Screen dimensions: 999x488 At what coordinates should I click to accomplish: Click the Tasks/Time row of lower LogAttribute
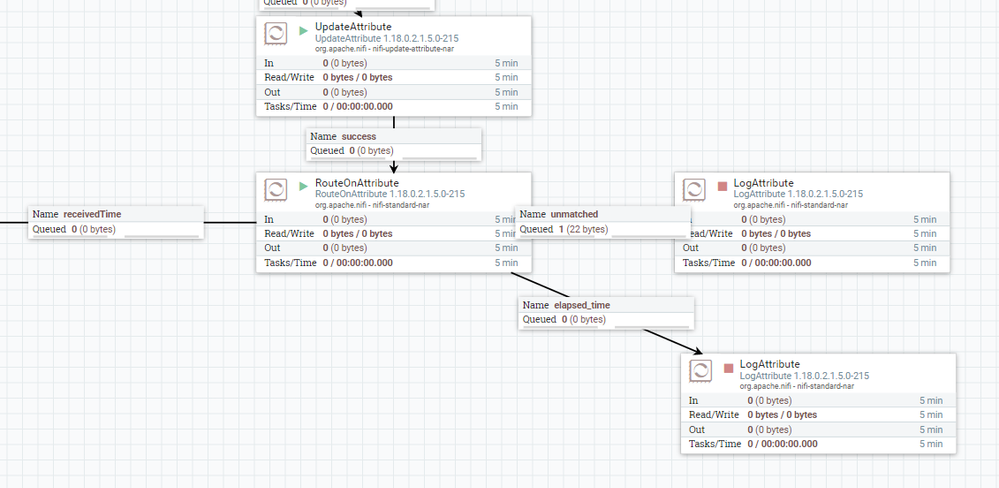click(819, 444)
